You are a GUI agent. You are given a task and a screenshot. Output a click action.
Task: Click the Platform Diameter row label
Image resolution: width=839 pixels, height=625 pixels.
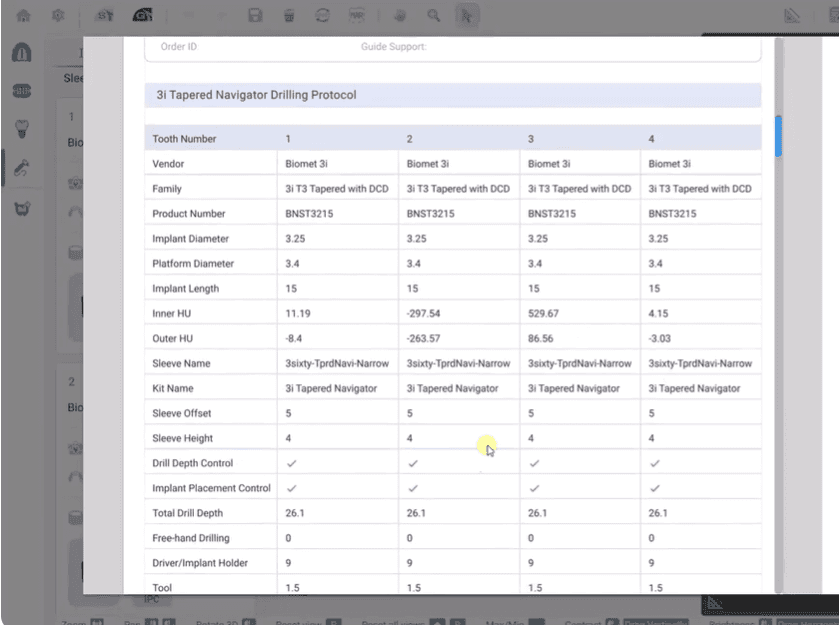pos(193,264)
